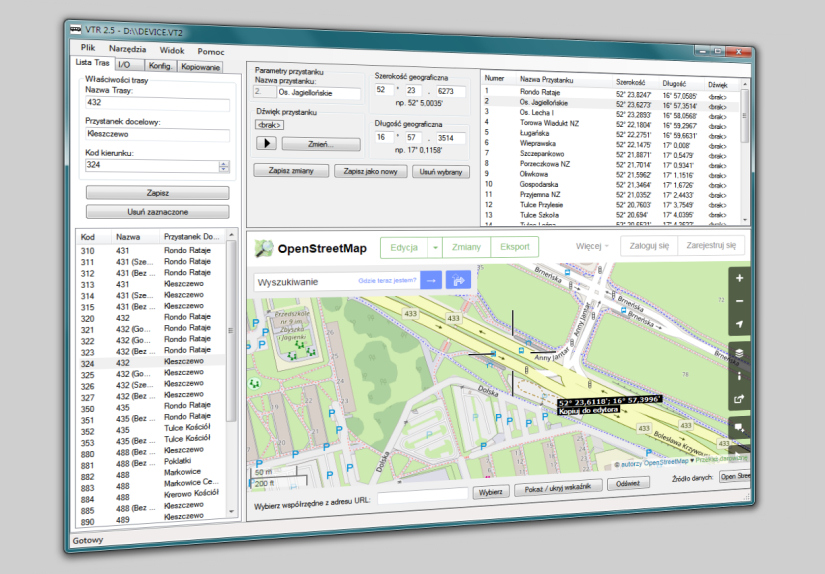Open the Narzędzia menu
Image resolution: width=825 pixels, height=574 pixels.
[x=127, y=48]
